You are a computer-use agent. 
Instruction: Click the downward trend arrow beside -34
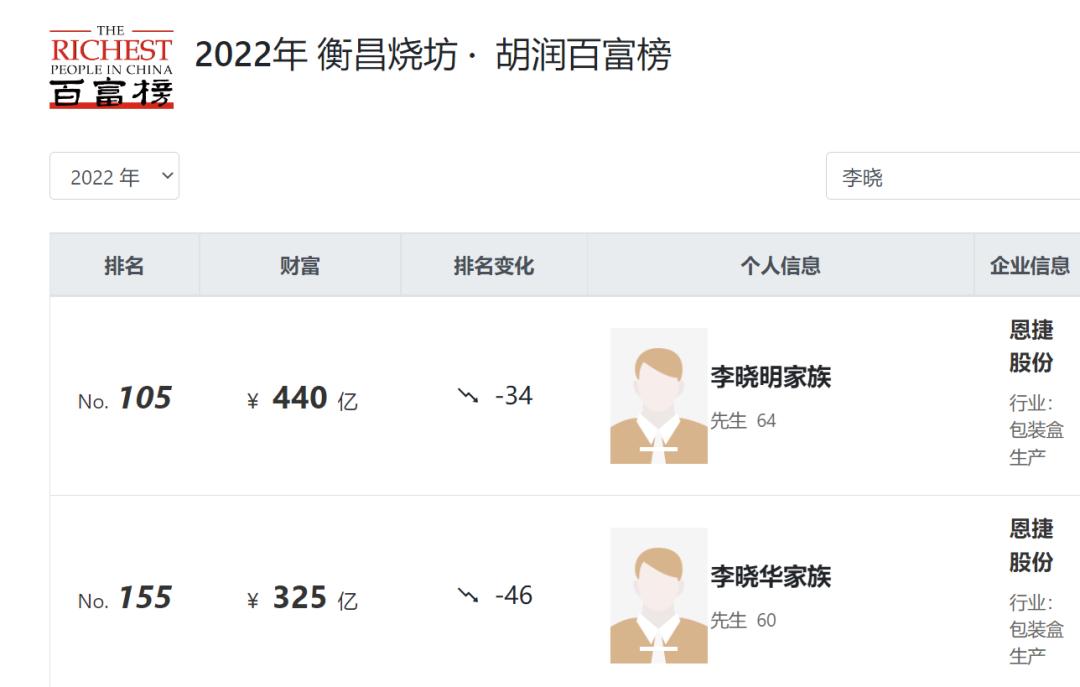468,396
